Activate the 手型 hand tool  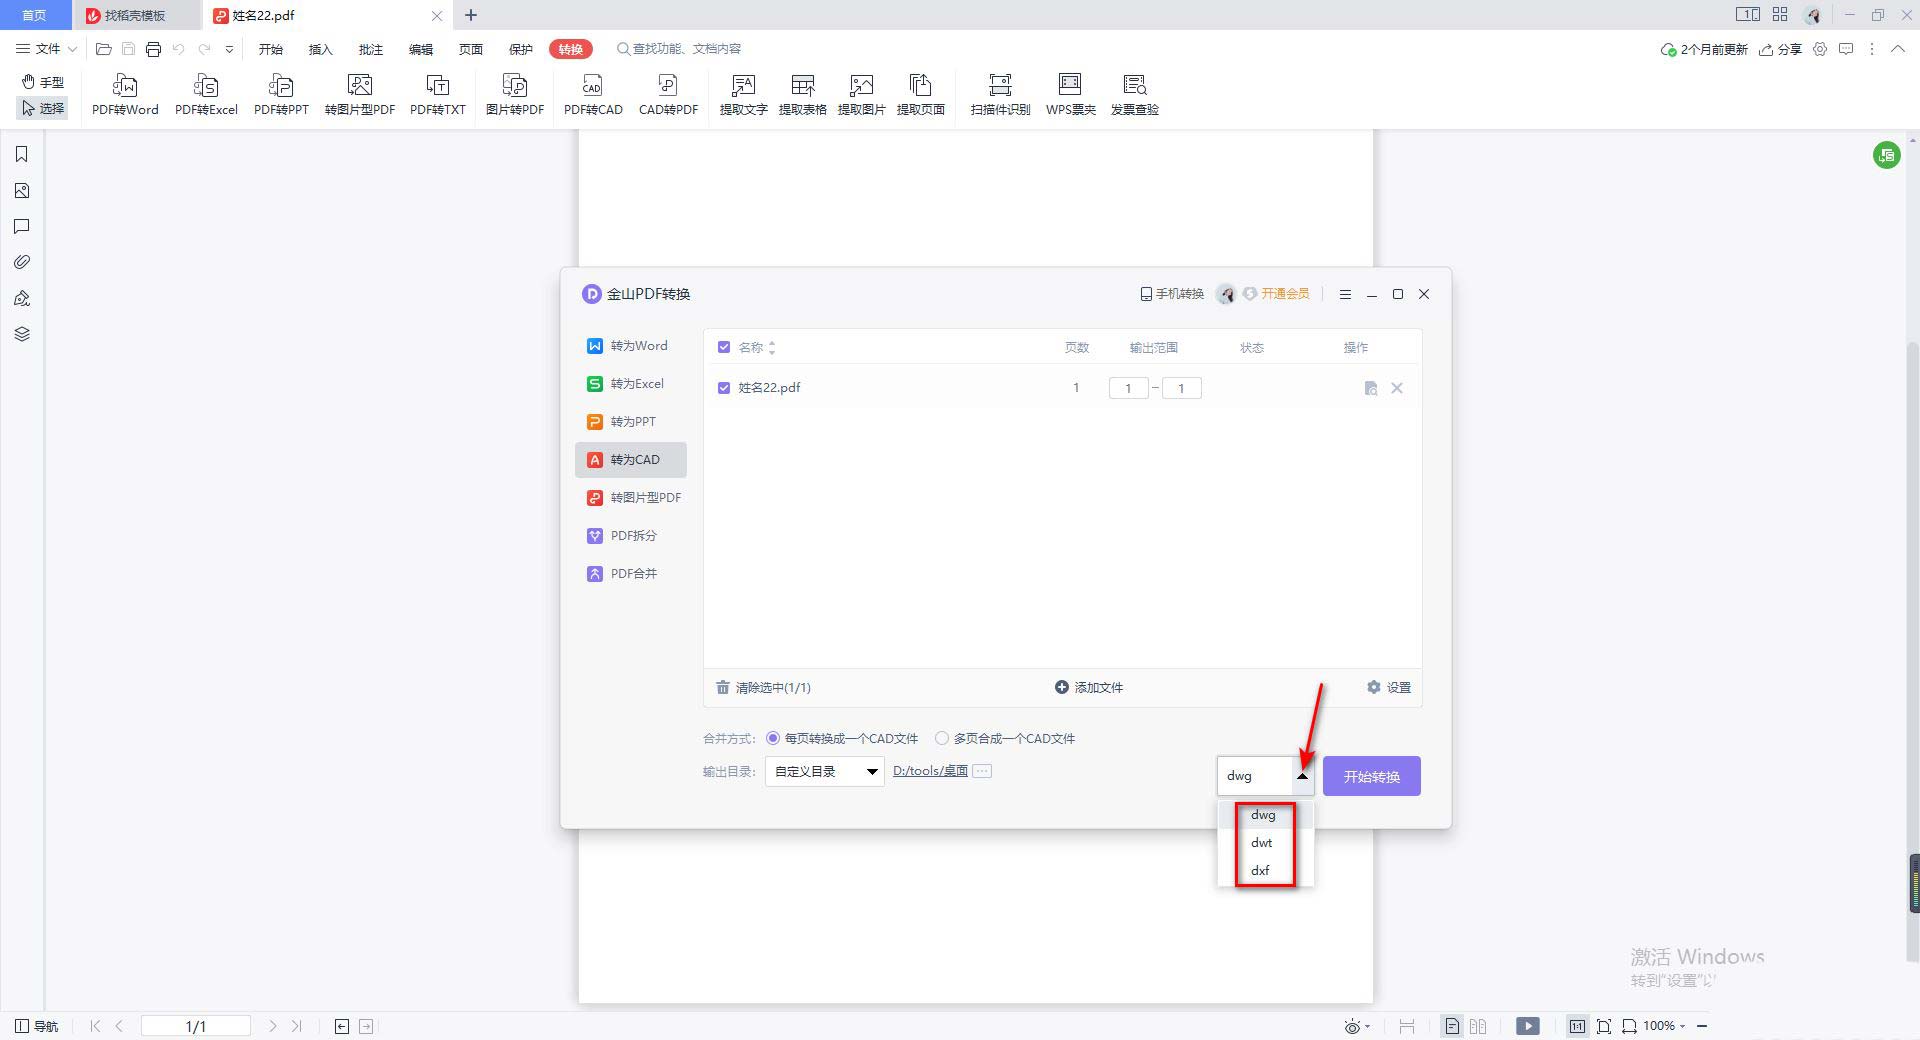[x=43, y=82]
